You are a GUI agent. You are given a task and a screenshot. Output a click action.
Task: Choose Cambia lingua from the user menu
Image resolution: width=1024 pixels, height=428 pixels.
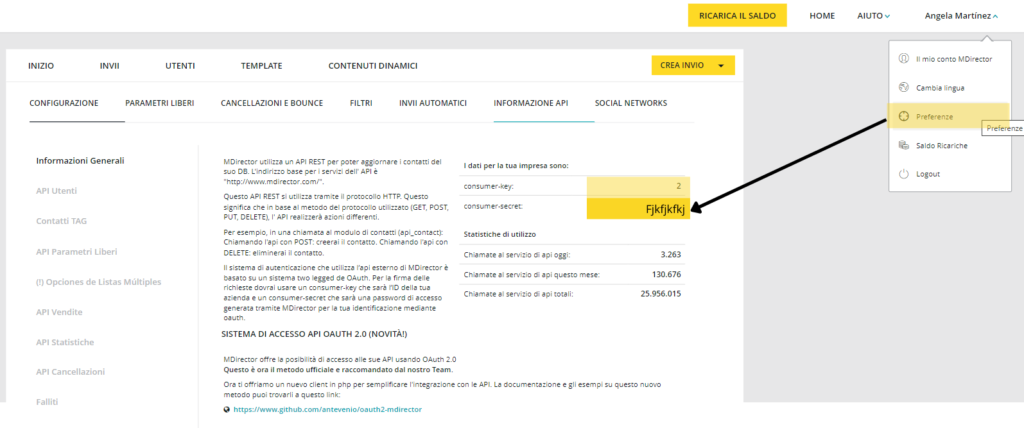(x=940, y=88)
